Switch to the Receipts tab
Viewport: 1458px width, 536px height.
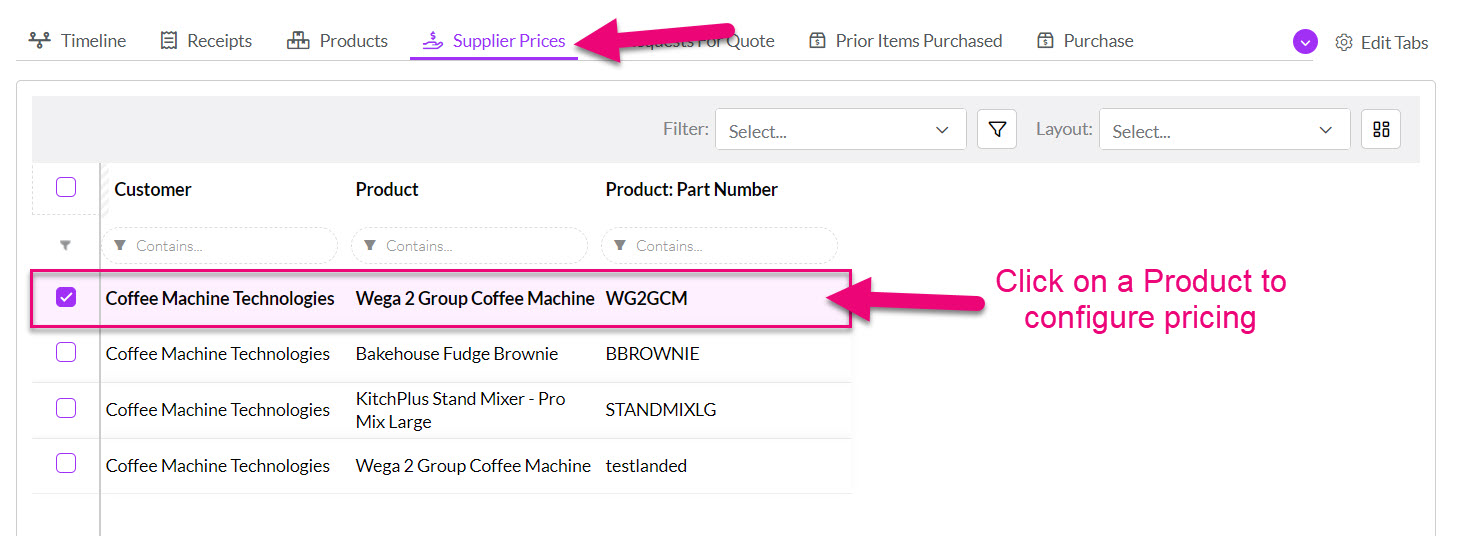pyautogui.click(x=206, y=41)
